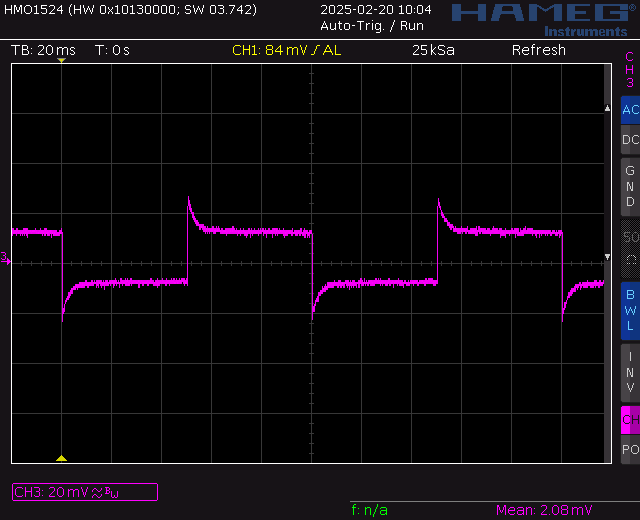The image size is (640, 520).
Task: Click the yellow trigger marker at bottom
Action: [x=61, y=458]
